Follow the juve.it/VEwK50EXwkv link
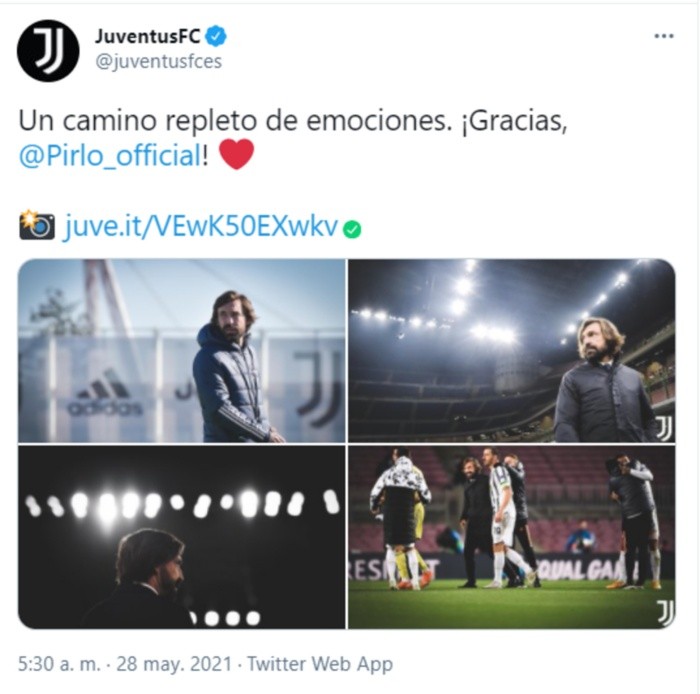Image resolution: width=700 pixels, height=694 pixels. click(x=202, y=226)
